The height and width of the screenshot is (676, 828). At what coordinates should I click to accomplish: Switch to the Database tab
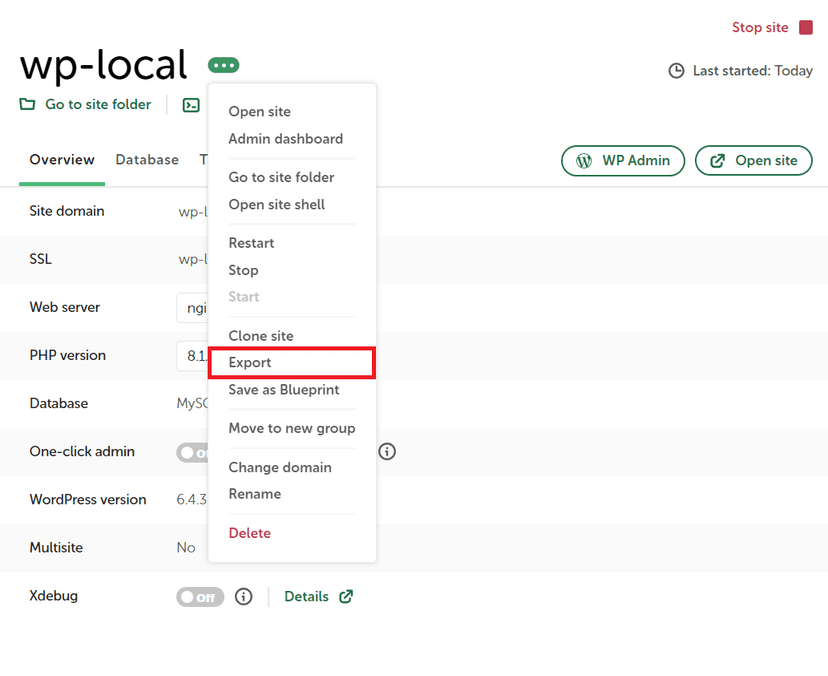146,160
